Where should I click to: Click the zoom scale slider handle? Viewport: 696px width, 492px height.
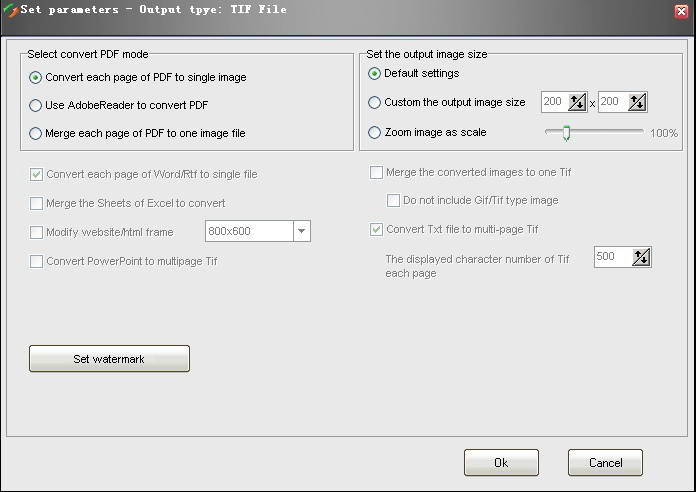tap(566, 132)
